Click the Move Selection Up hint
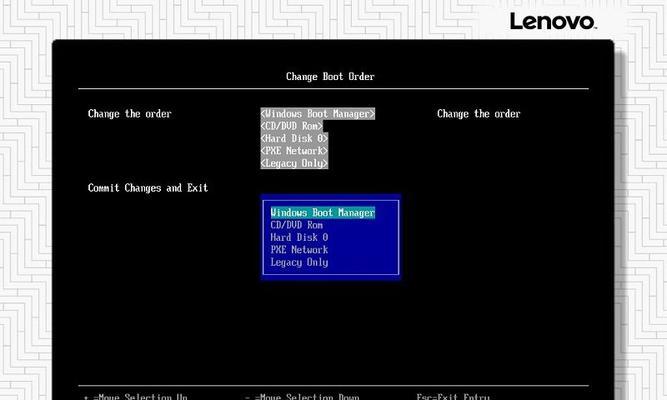The width and height of the screenshot is (667, 400). coord(136,397)
